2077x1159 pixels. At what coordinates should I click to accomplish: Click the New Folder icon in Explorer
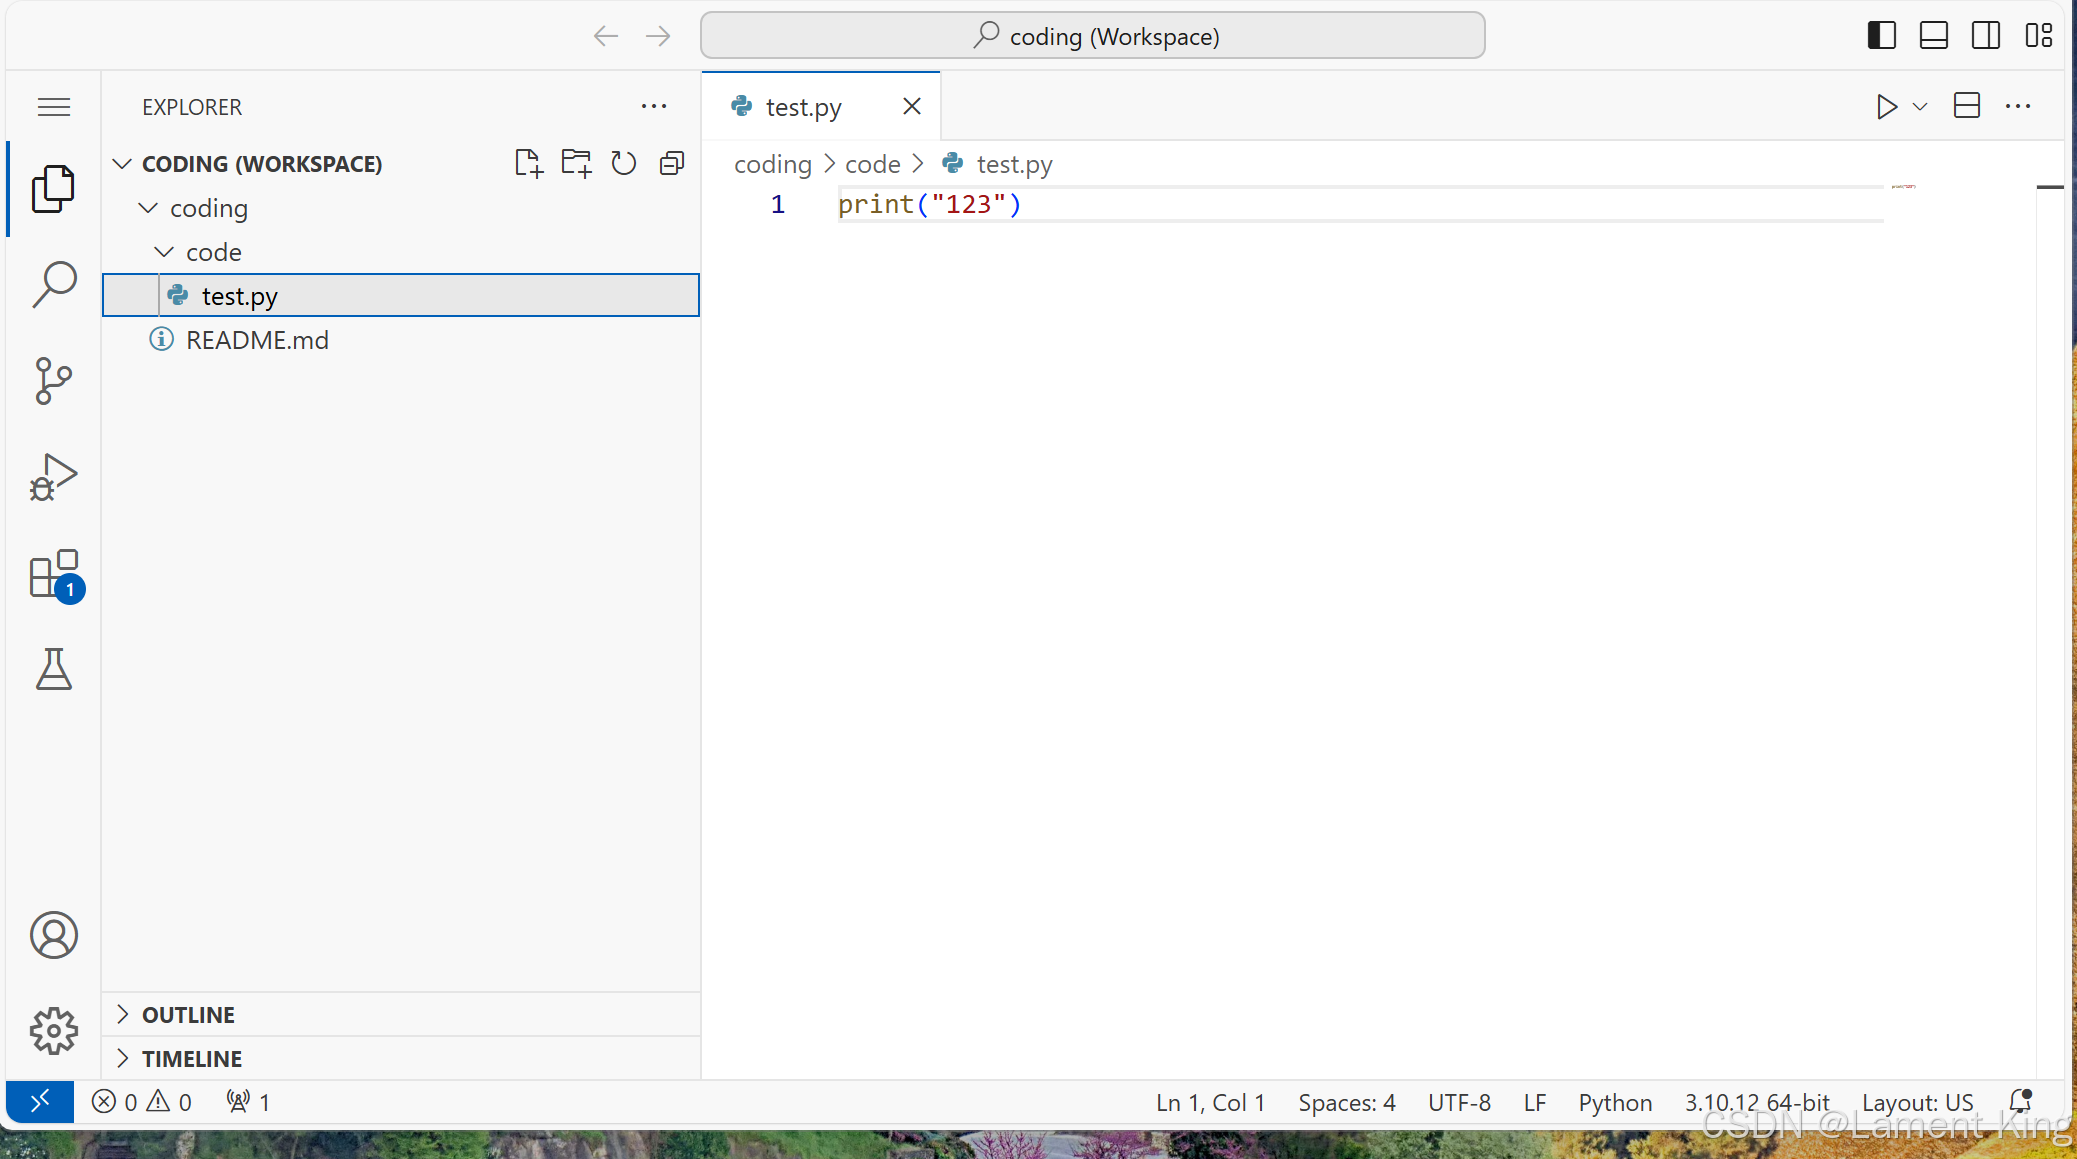(x=576, y=163)
